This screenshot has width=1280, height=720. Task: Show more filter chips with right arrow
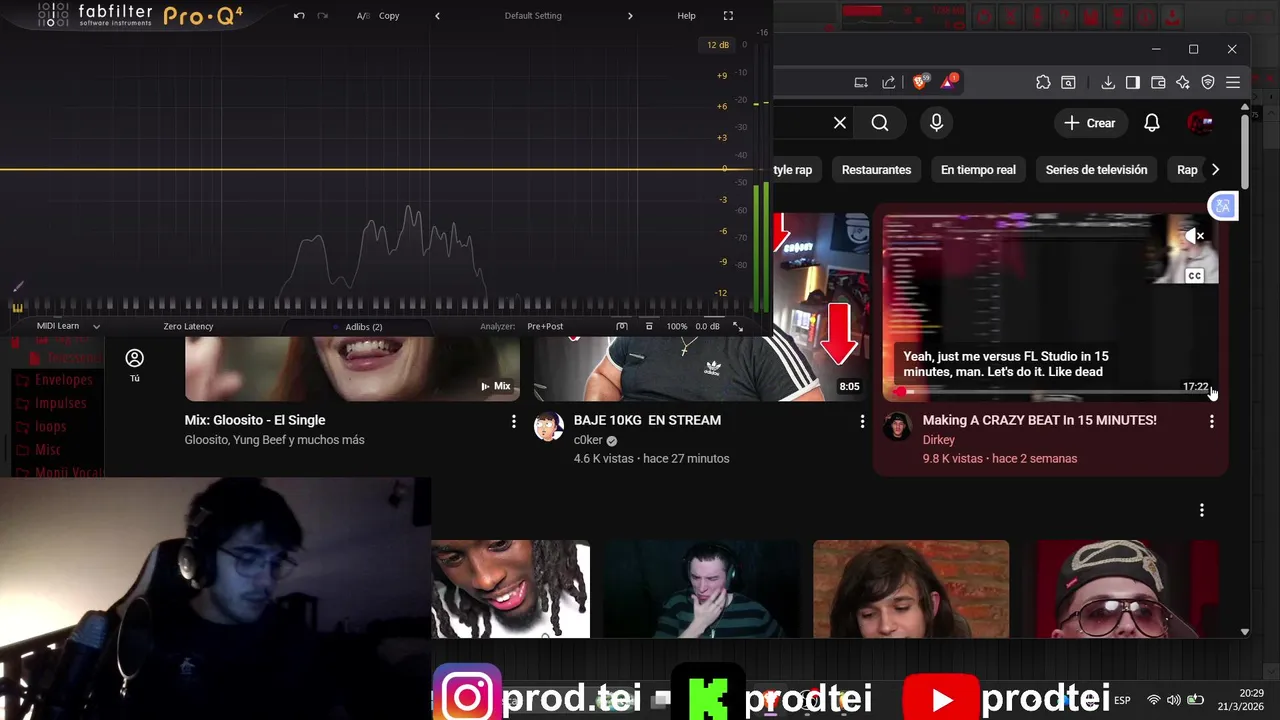click(1215, 170)
